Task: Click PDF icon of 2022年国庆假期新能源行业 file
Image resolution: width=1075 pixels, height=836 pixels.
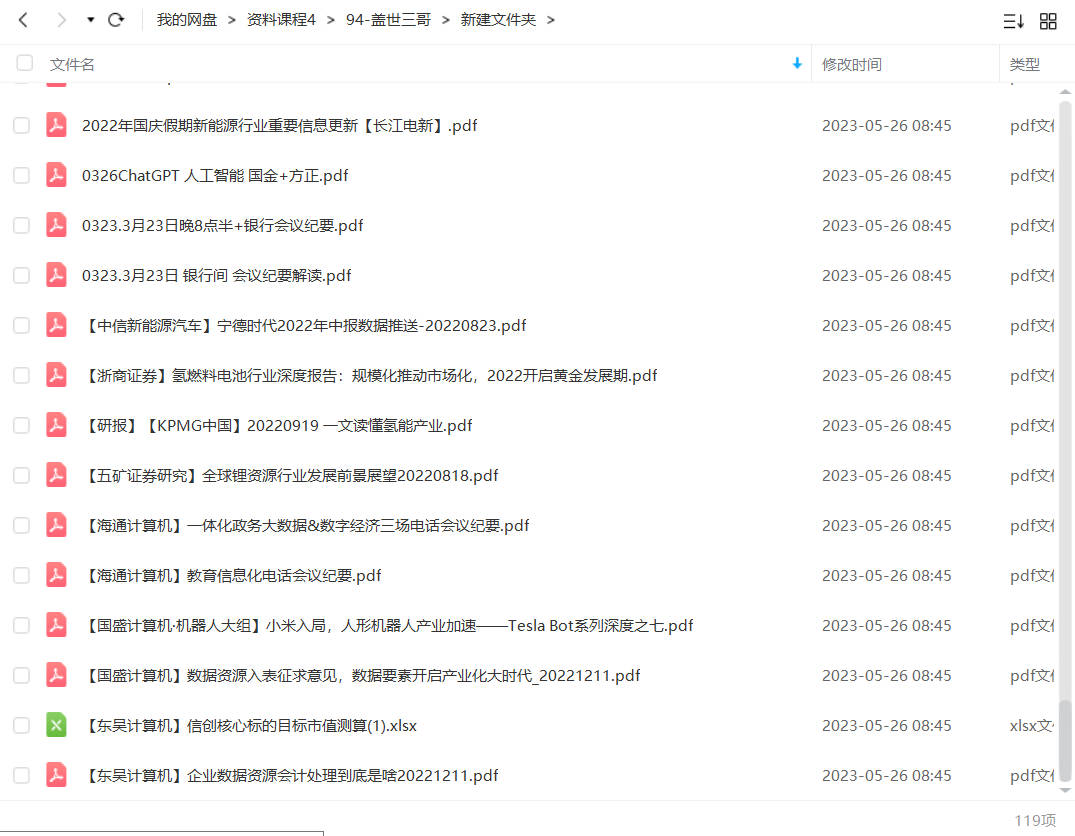Action: tap(56, 125)
